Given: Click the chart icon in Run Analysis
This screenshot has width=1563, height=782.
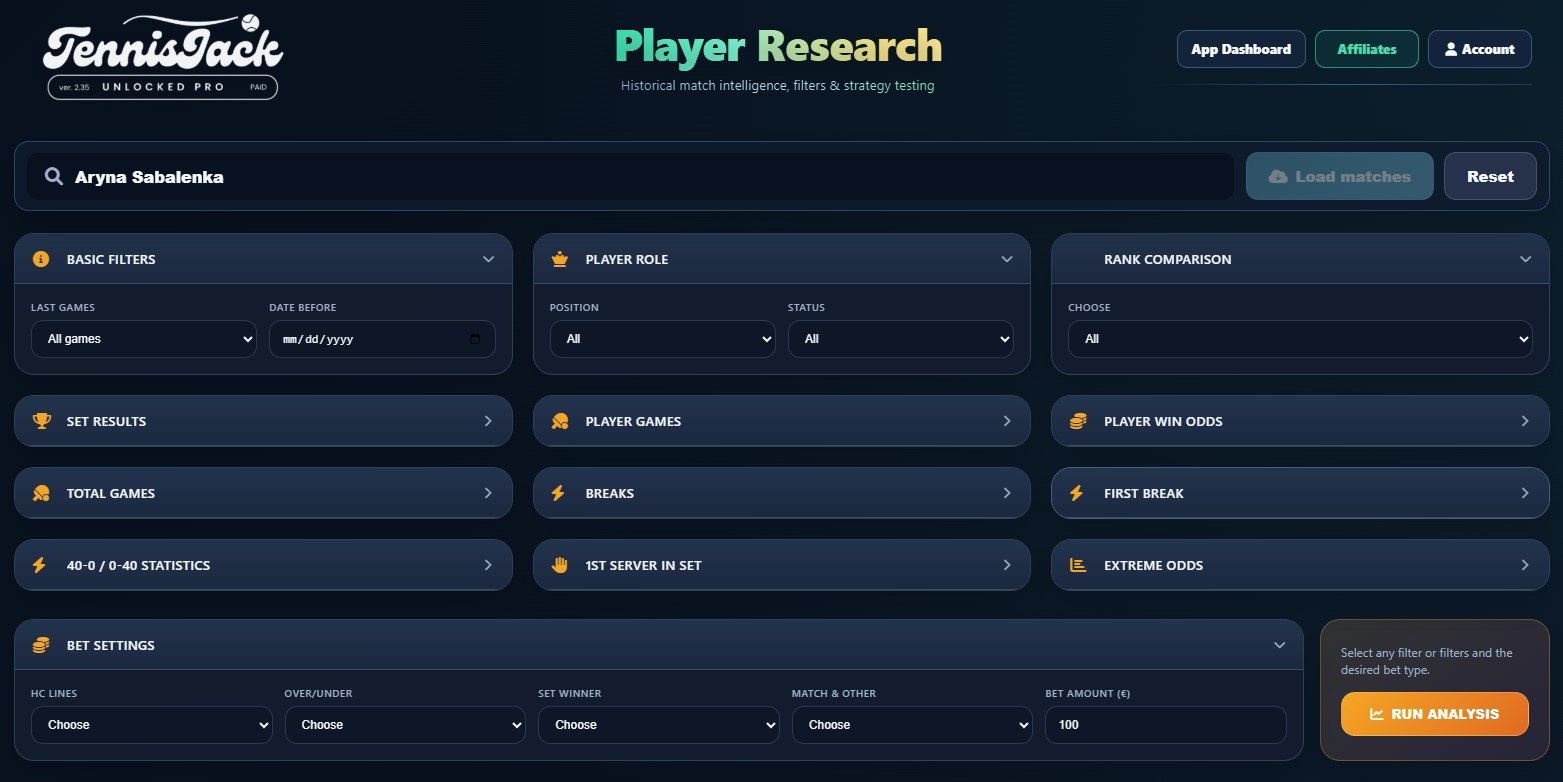Looking at the screenshot, I should (x=1377, y=714).
